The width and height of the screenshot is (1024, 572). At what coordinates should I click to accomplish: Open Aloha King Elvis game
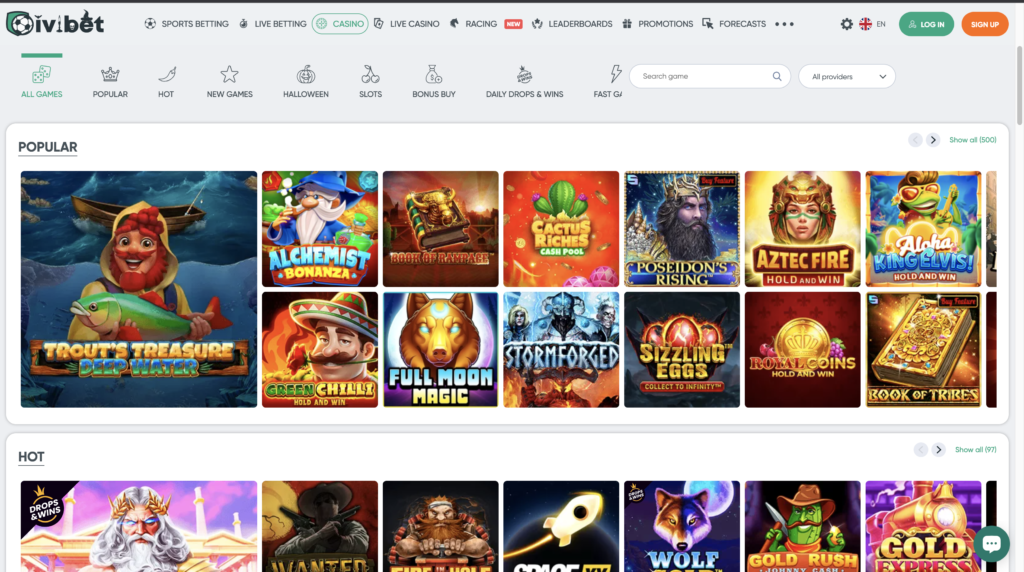click(x=923, y=229)
